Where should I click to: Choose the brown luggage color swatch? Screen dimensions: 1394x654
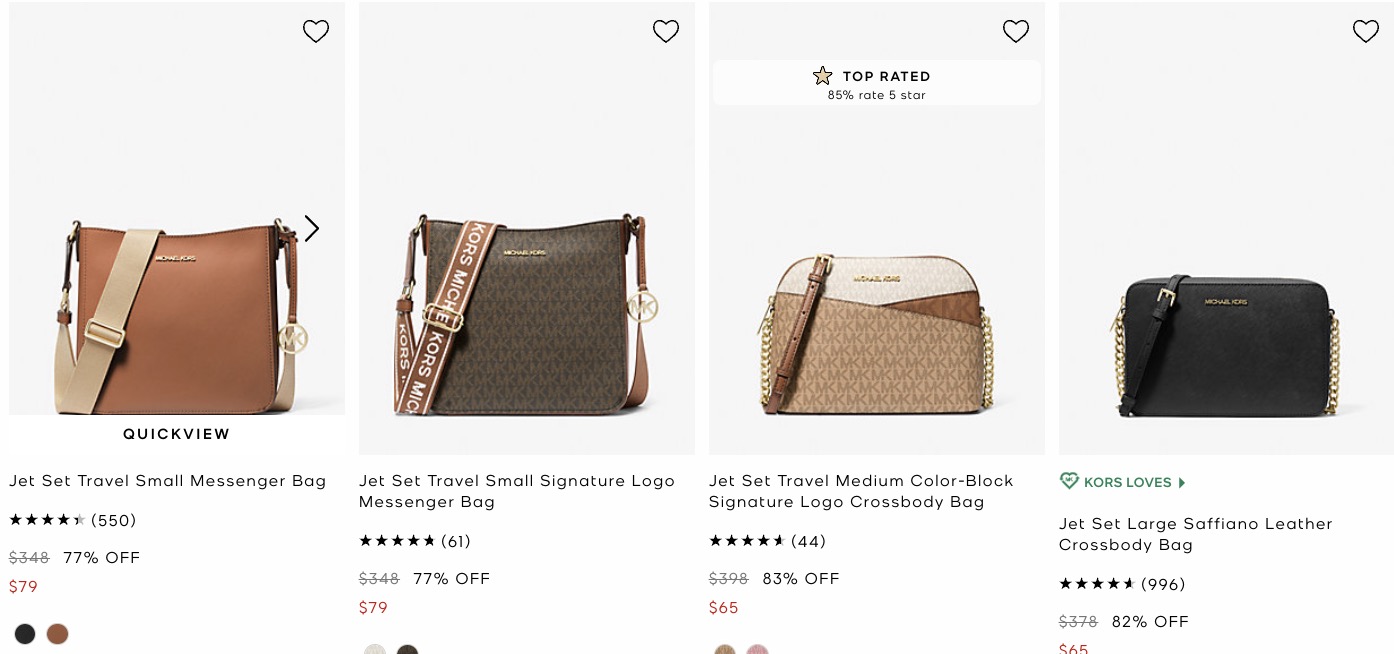click(x=57, y=633)
